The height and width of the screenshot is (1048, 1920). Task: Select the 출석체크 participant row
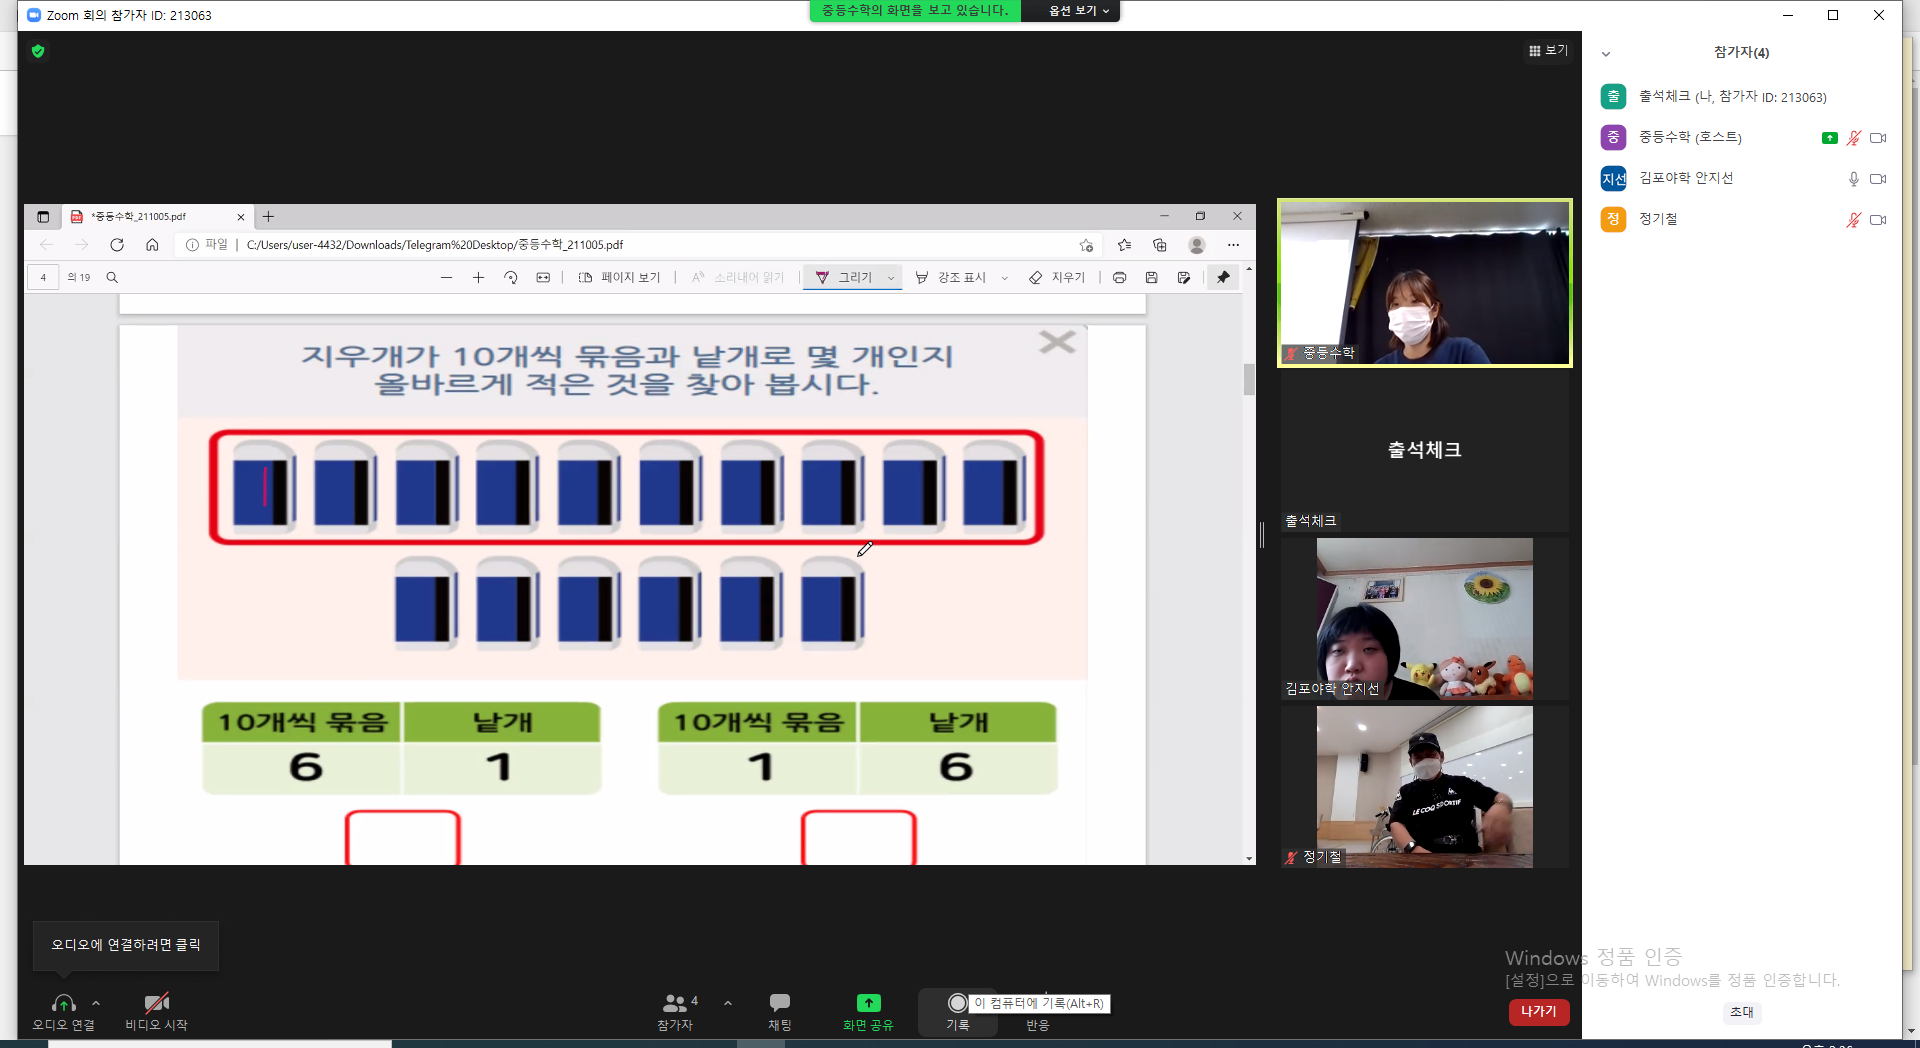(x=1744, y=96)
